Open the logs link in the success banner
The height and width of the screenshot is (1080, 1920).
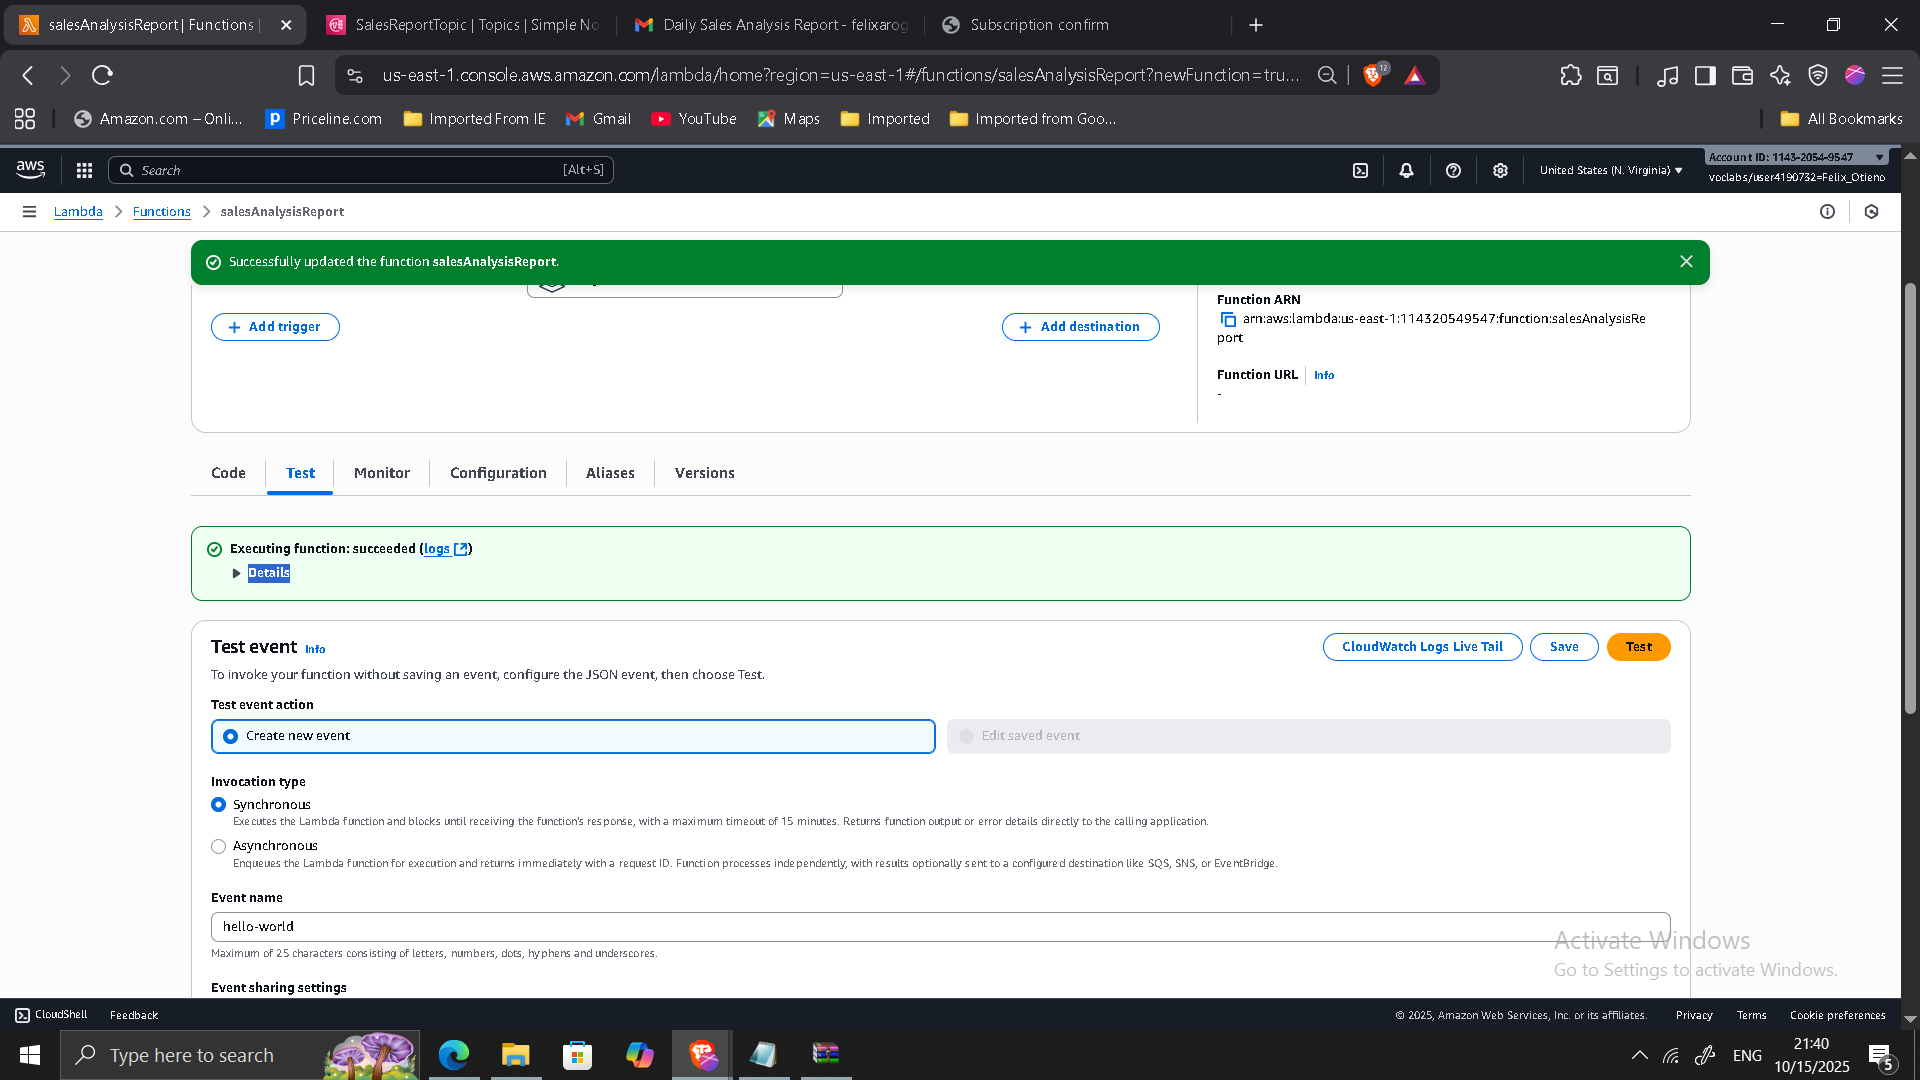pos(437,548)
